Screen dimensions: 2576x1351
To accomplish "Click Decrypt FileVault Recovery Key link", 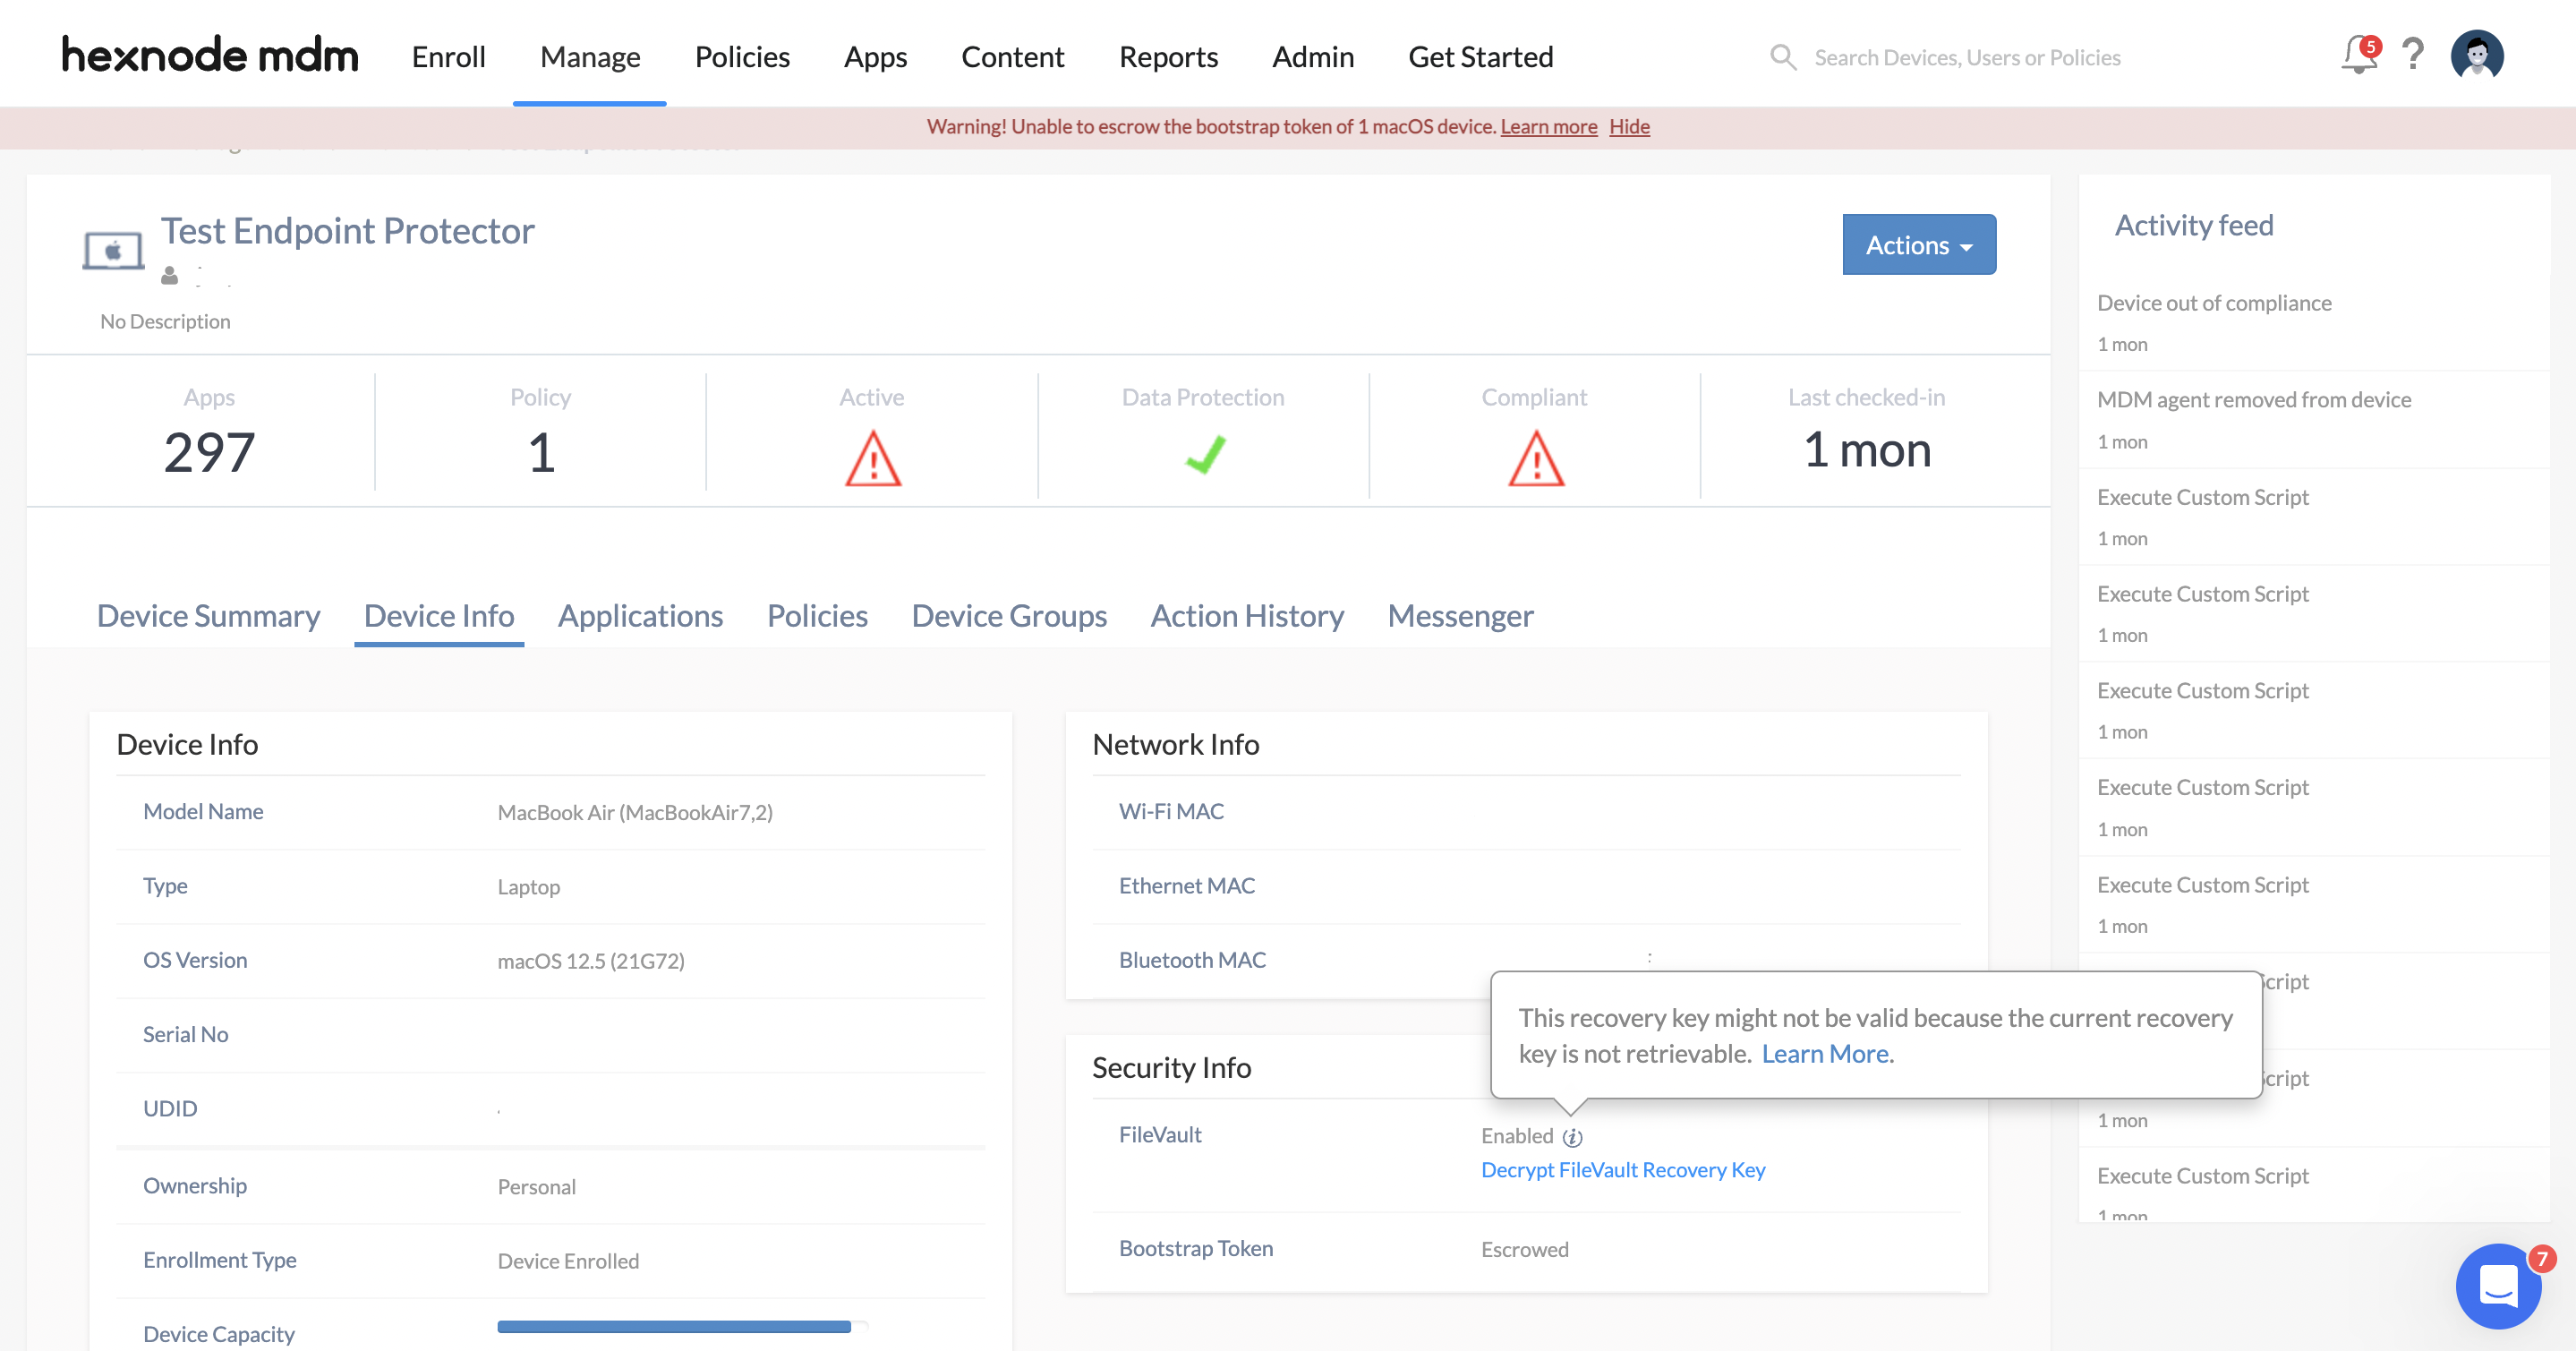I will coord(1623,1170).
